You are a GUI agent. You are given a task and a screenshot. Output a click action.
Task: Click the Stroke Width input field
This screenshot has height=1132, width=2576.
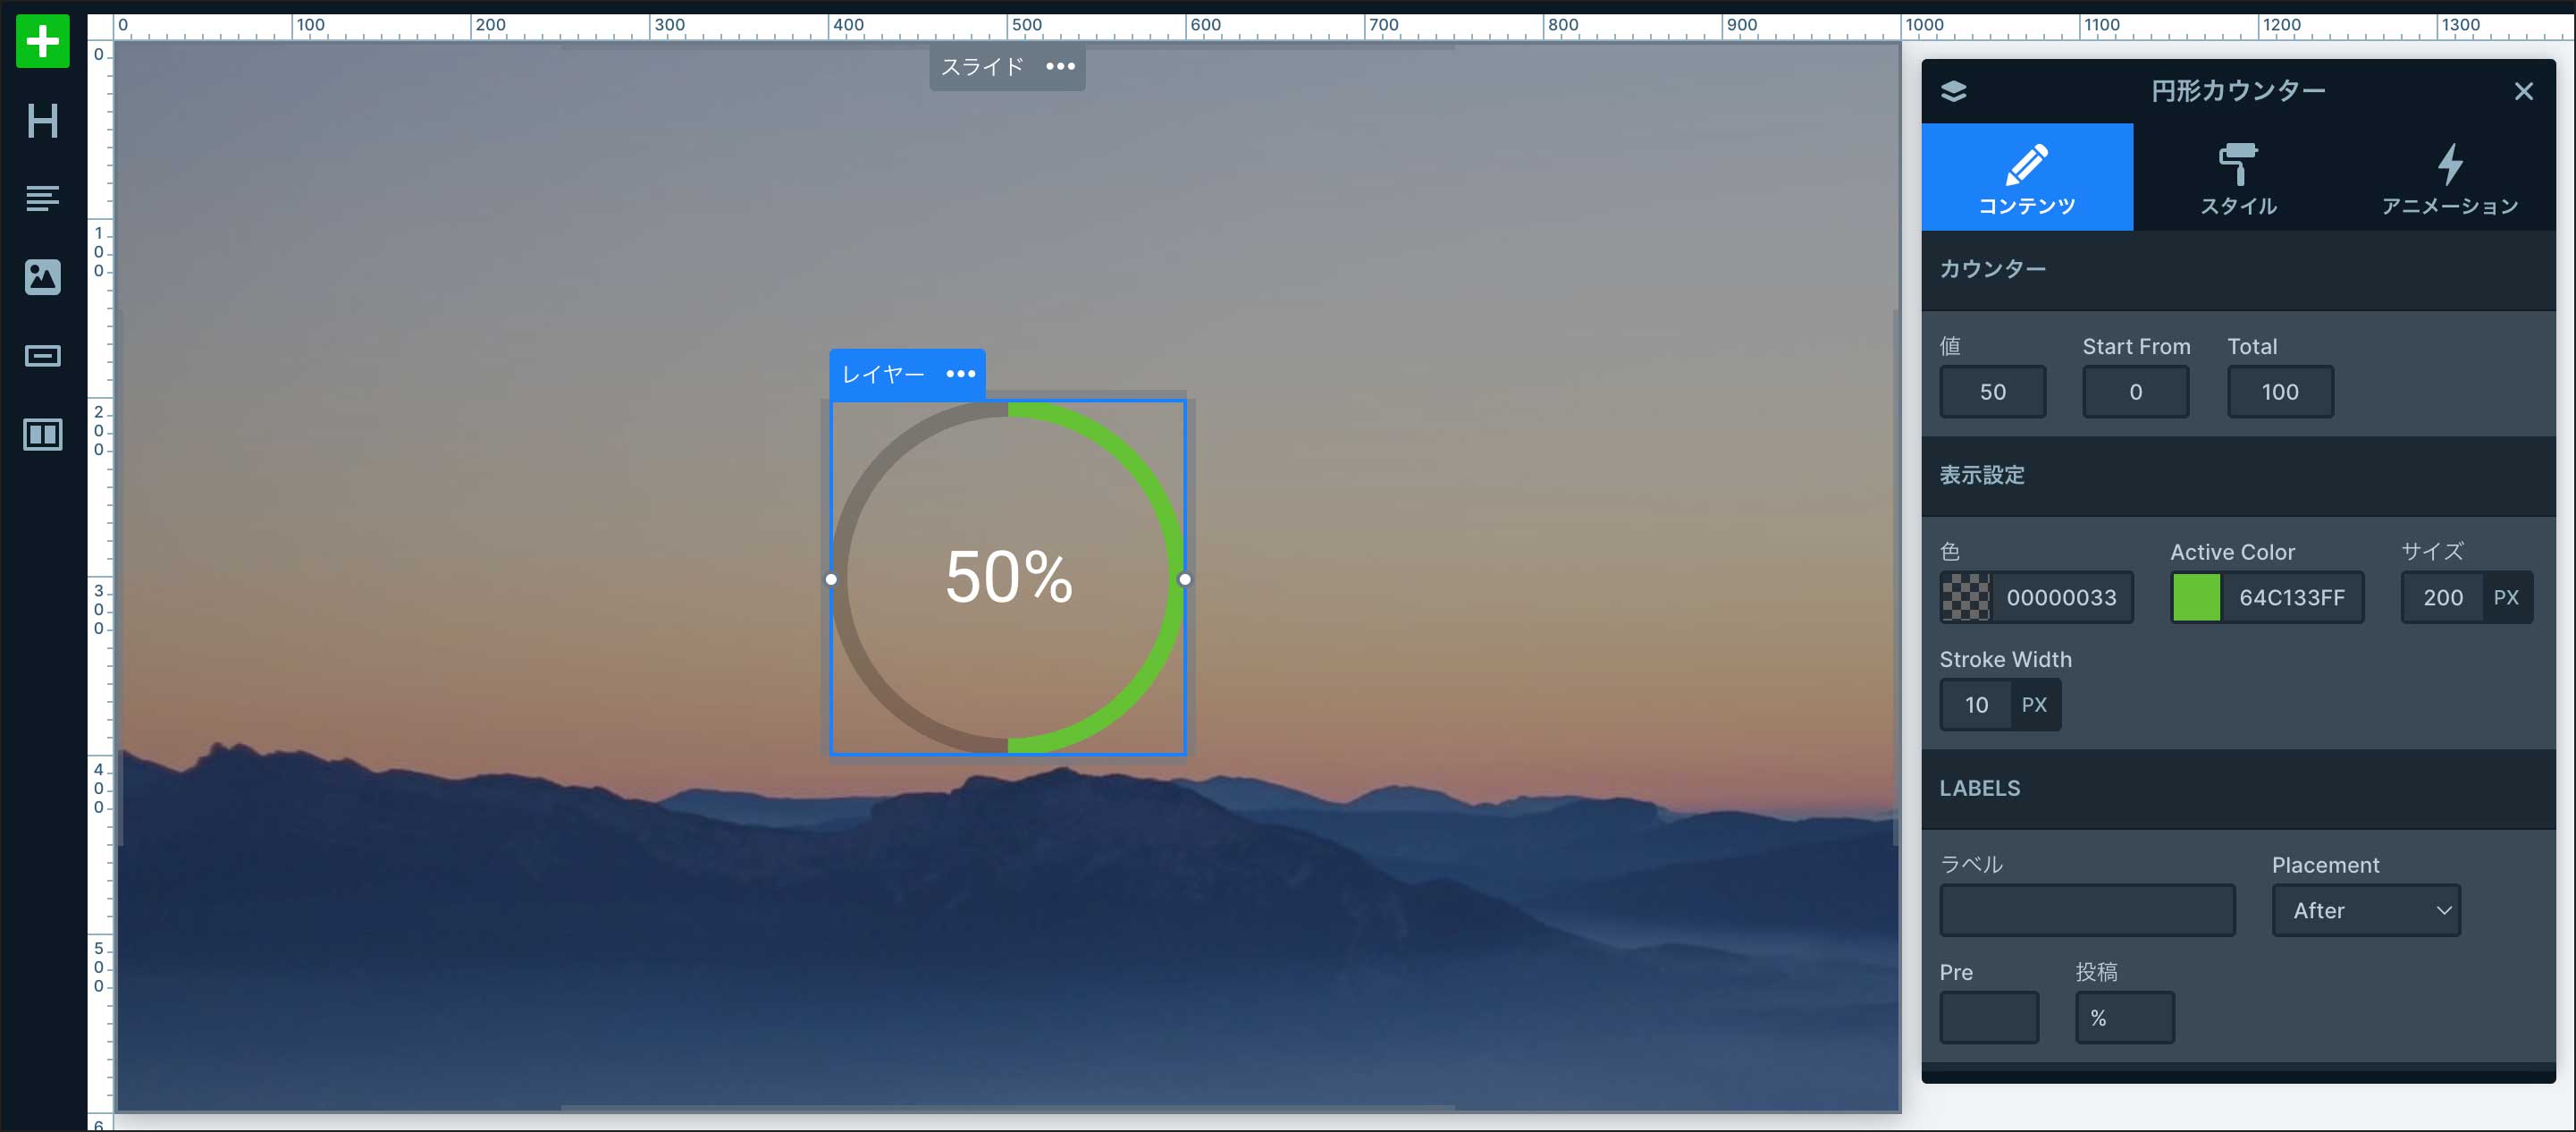(x=1977, y=705)
